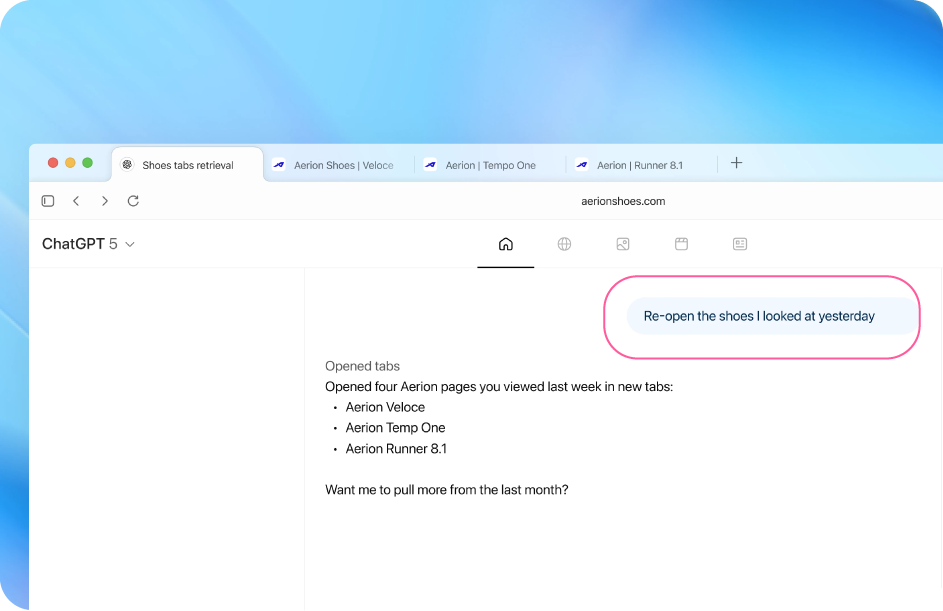The image size is (943, 611).
Task: Switch to Shoes tabs retrieval tab
Action: [x=188, y=165]
